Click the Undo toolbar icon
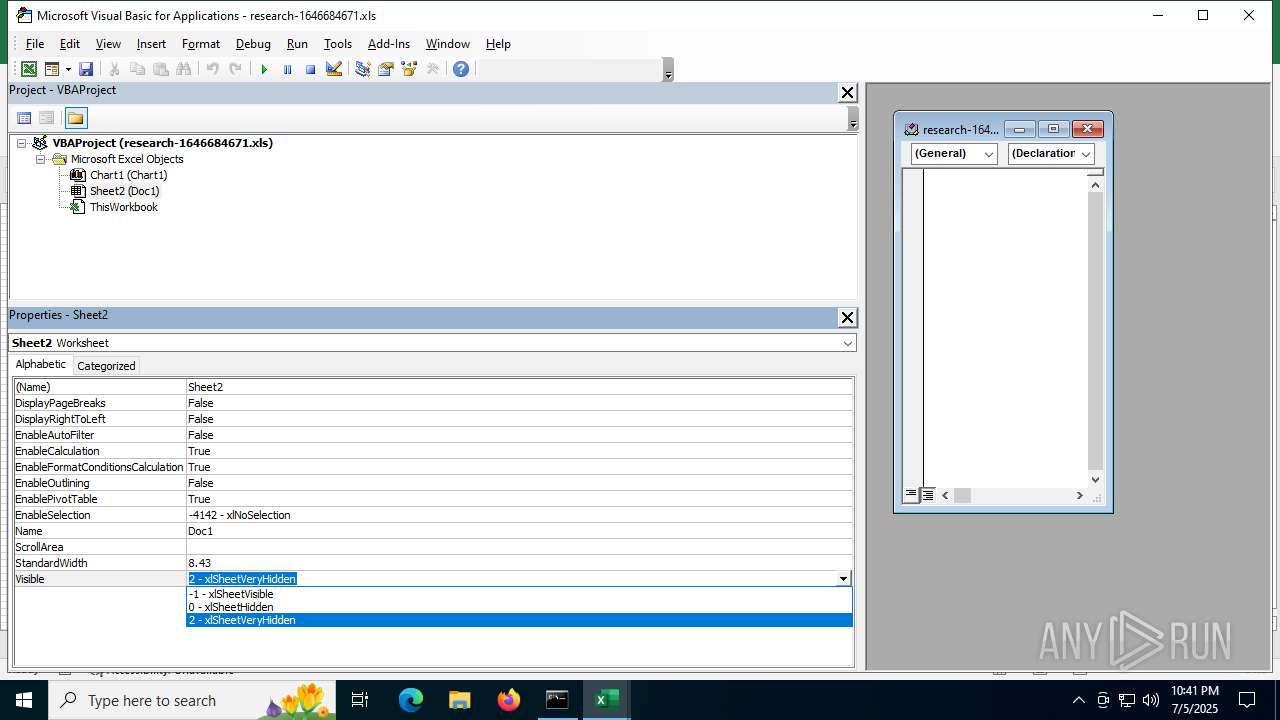Viewport: 1280px width, 720px height. click(212, 69)
